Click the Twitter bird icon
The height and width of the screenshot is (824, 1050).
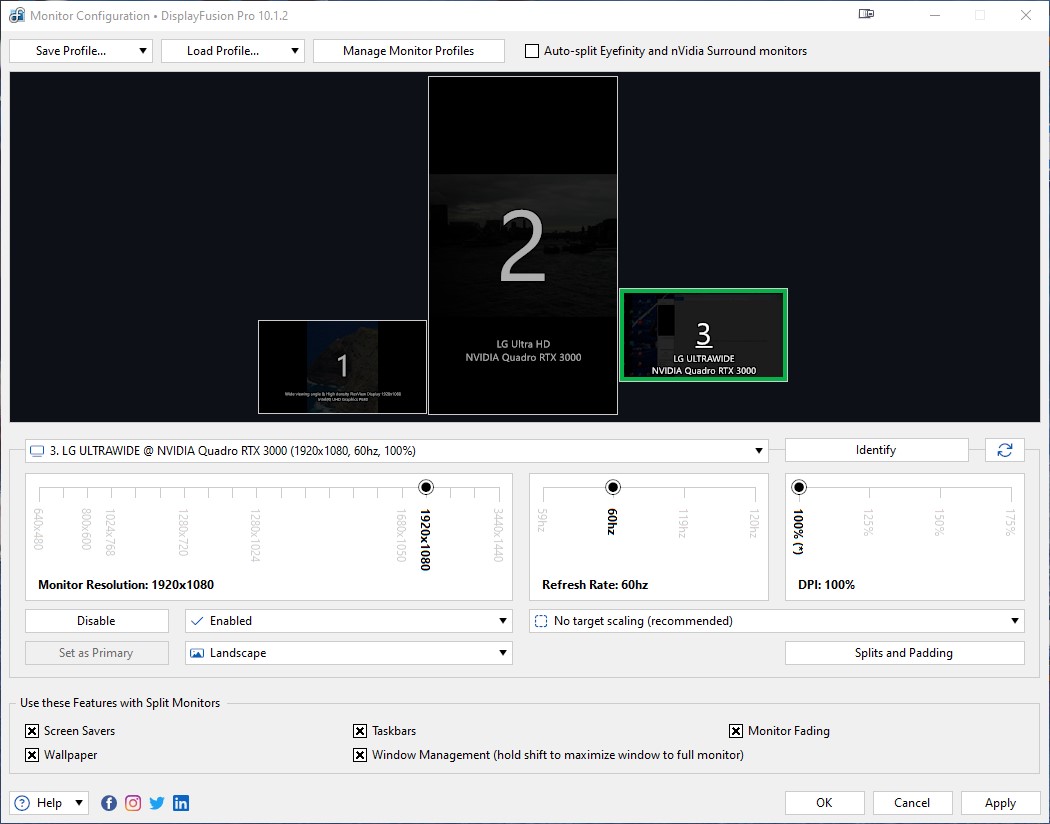(x=157, y=803)
